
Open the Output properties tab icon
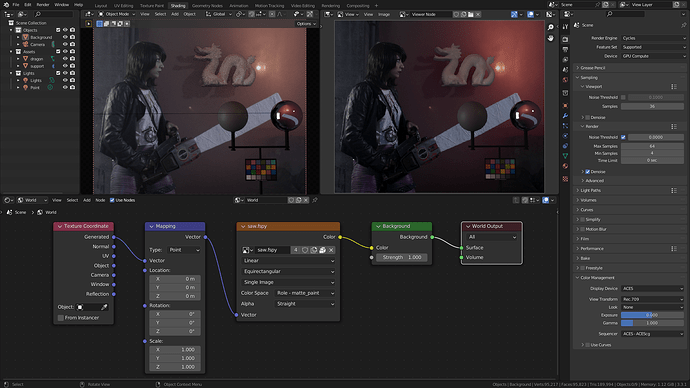click(x=565, y=49)
